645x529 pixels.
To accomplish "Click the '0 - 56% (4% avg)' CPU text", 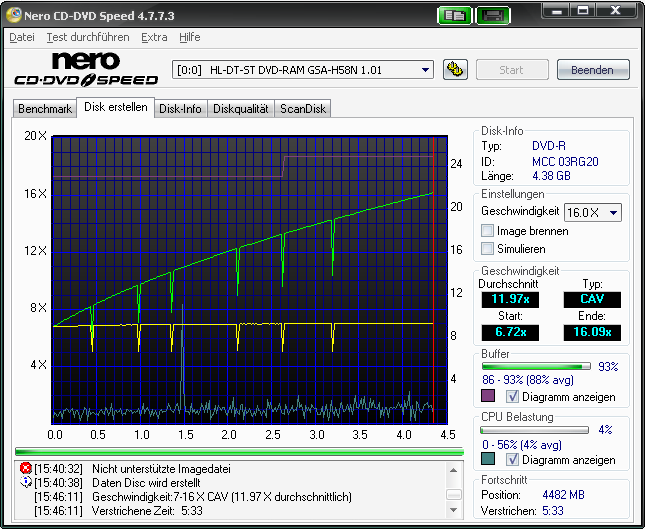I will pyautogui.click(x=522, y=444).
